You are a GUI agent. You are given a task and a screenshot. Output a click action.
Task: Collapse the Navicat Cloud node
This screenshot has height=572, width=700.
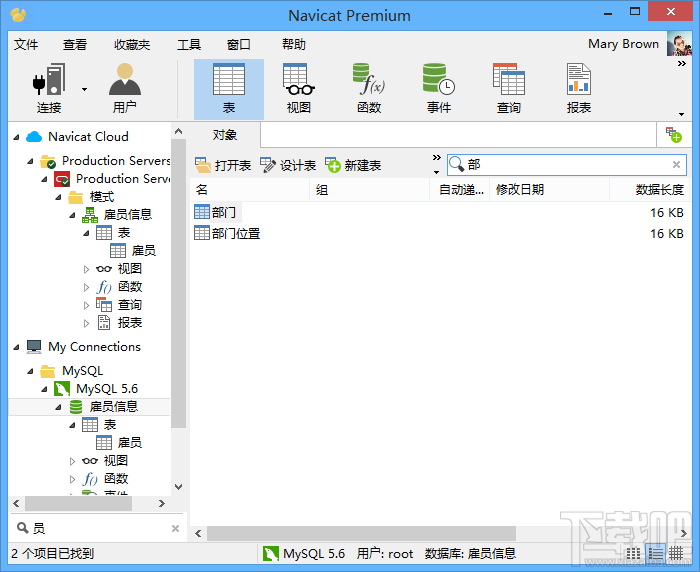tap(17, 137)
